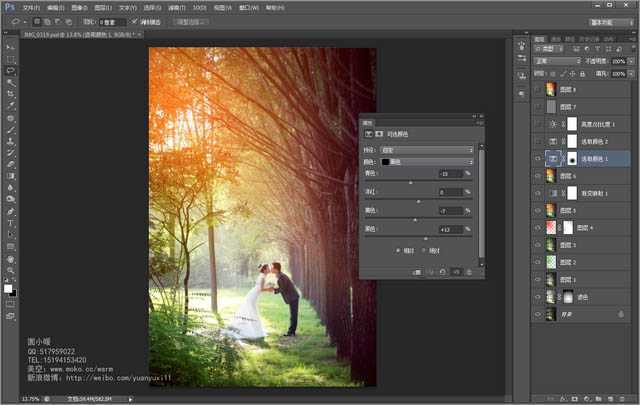
Task: Delete the adjustment via Properties trash icon
Action: point(469,272)
